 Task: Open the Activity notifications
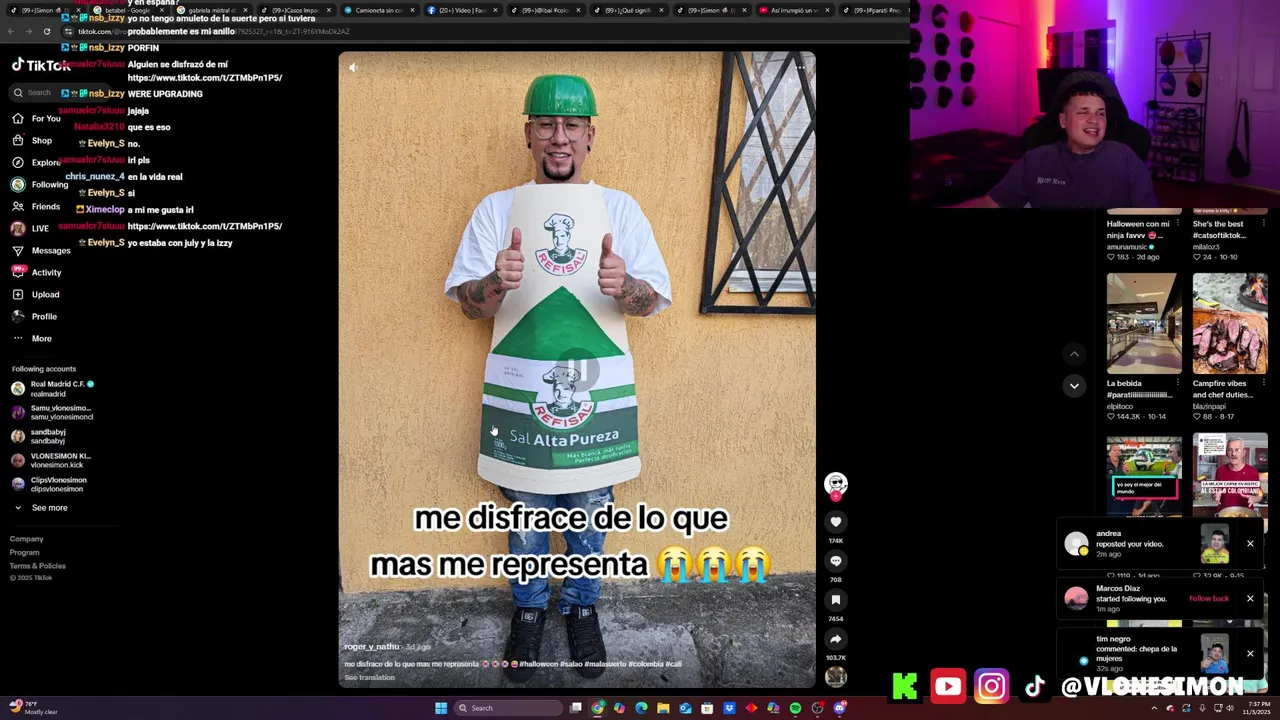37,272
